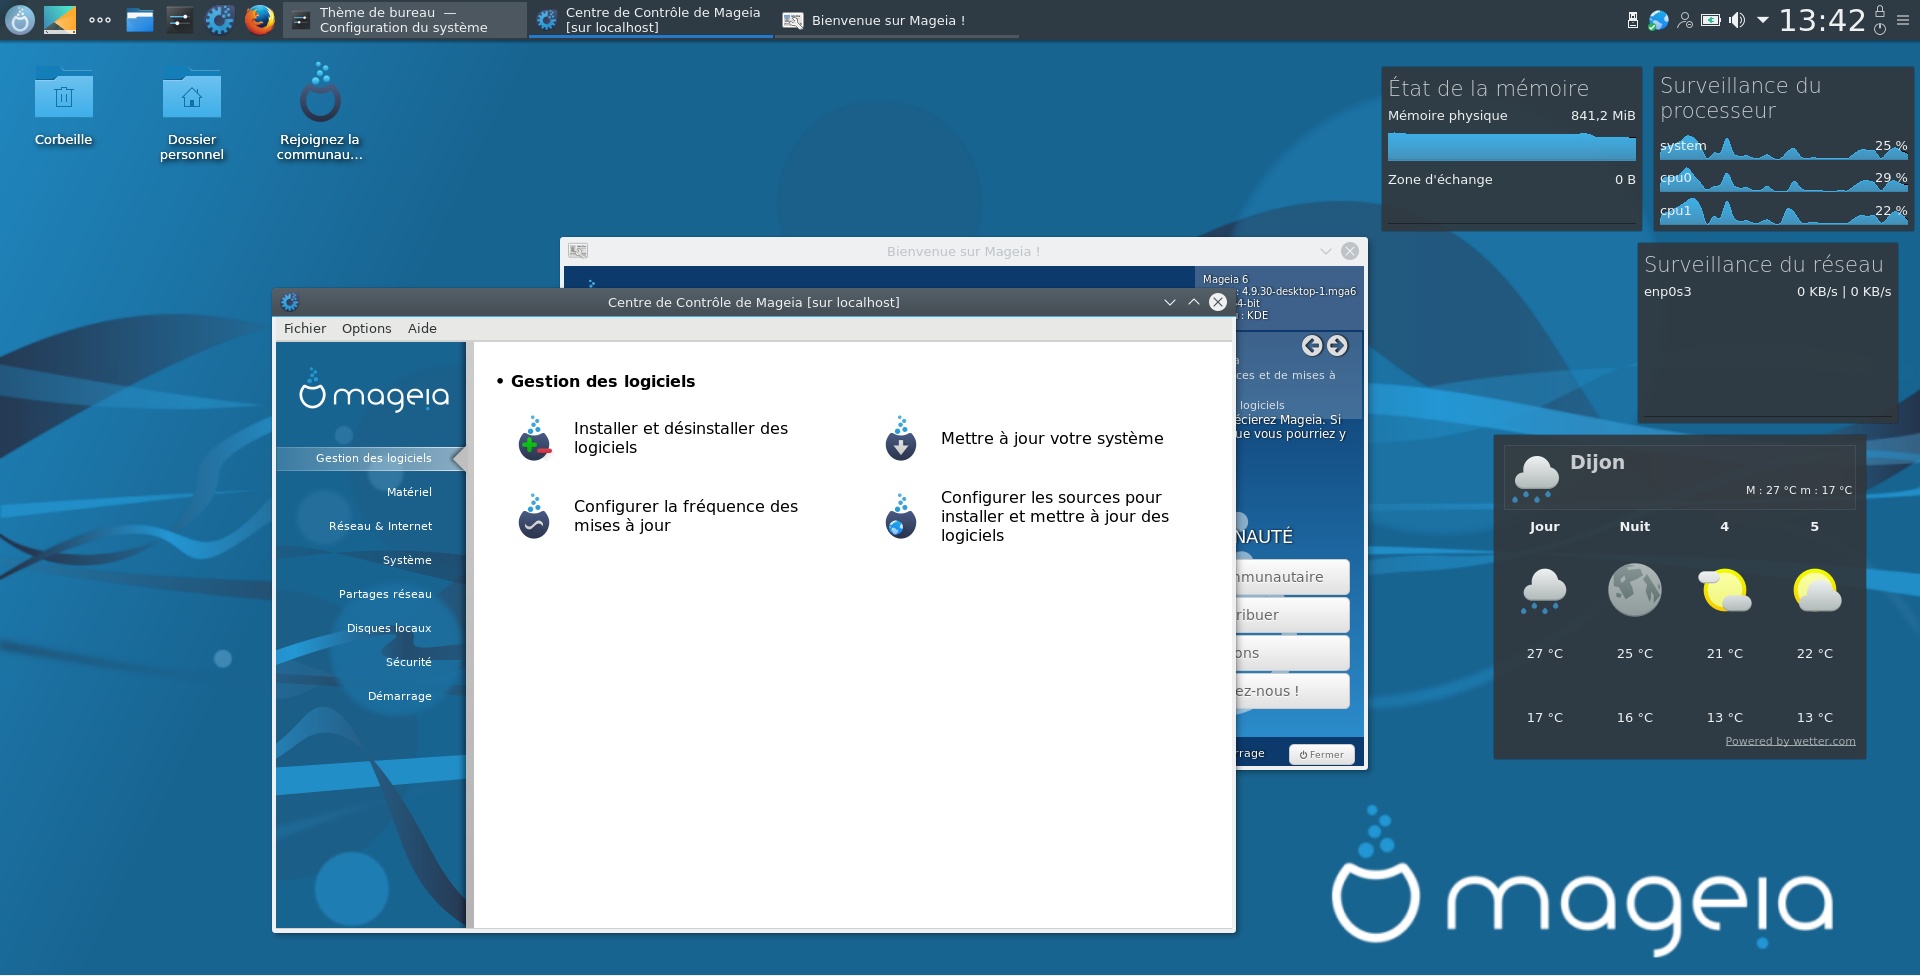This screenshot has height=976, width=1920.
Task: Click the partially hidden 'munautaire' button in Bienvenue
Action: [x=1292, y=577]
